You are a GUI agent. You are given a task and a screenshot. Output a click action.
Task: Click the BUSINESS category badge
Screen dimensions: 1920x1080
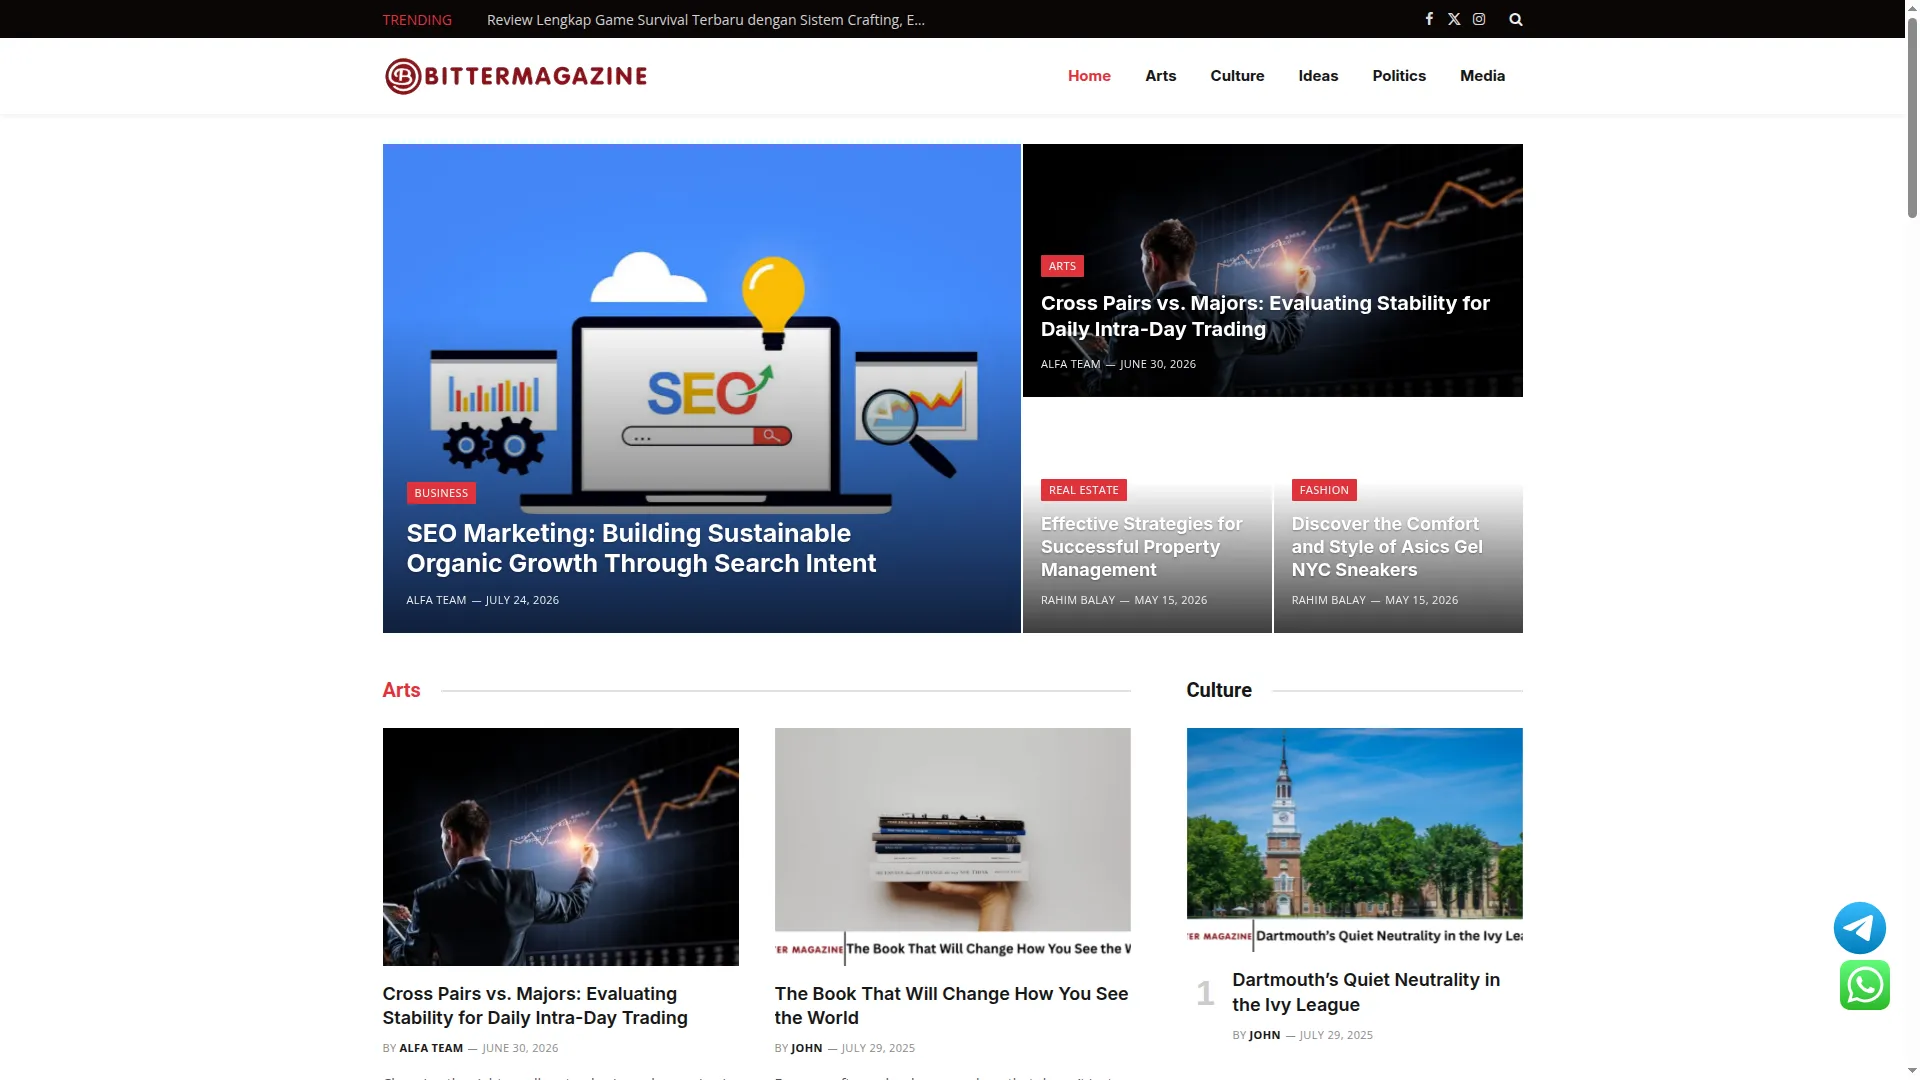pos(441,493)
